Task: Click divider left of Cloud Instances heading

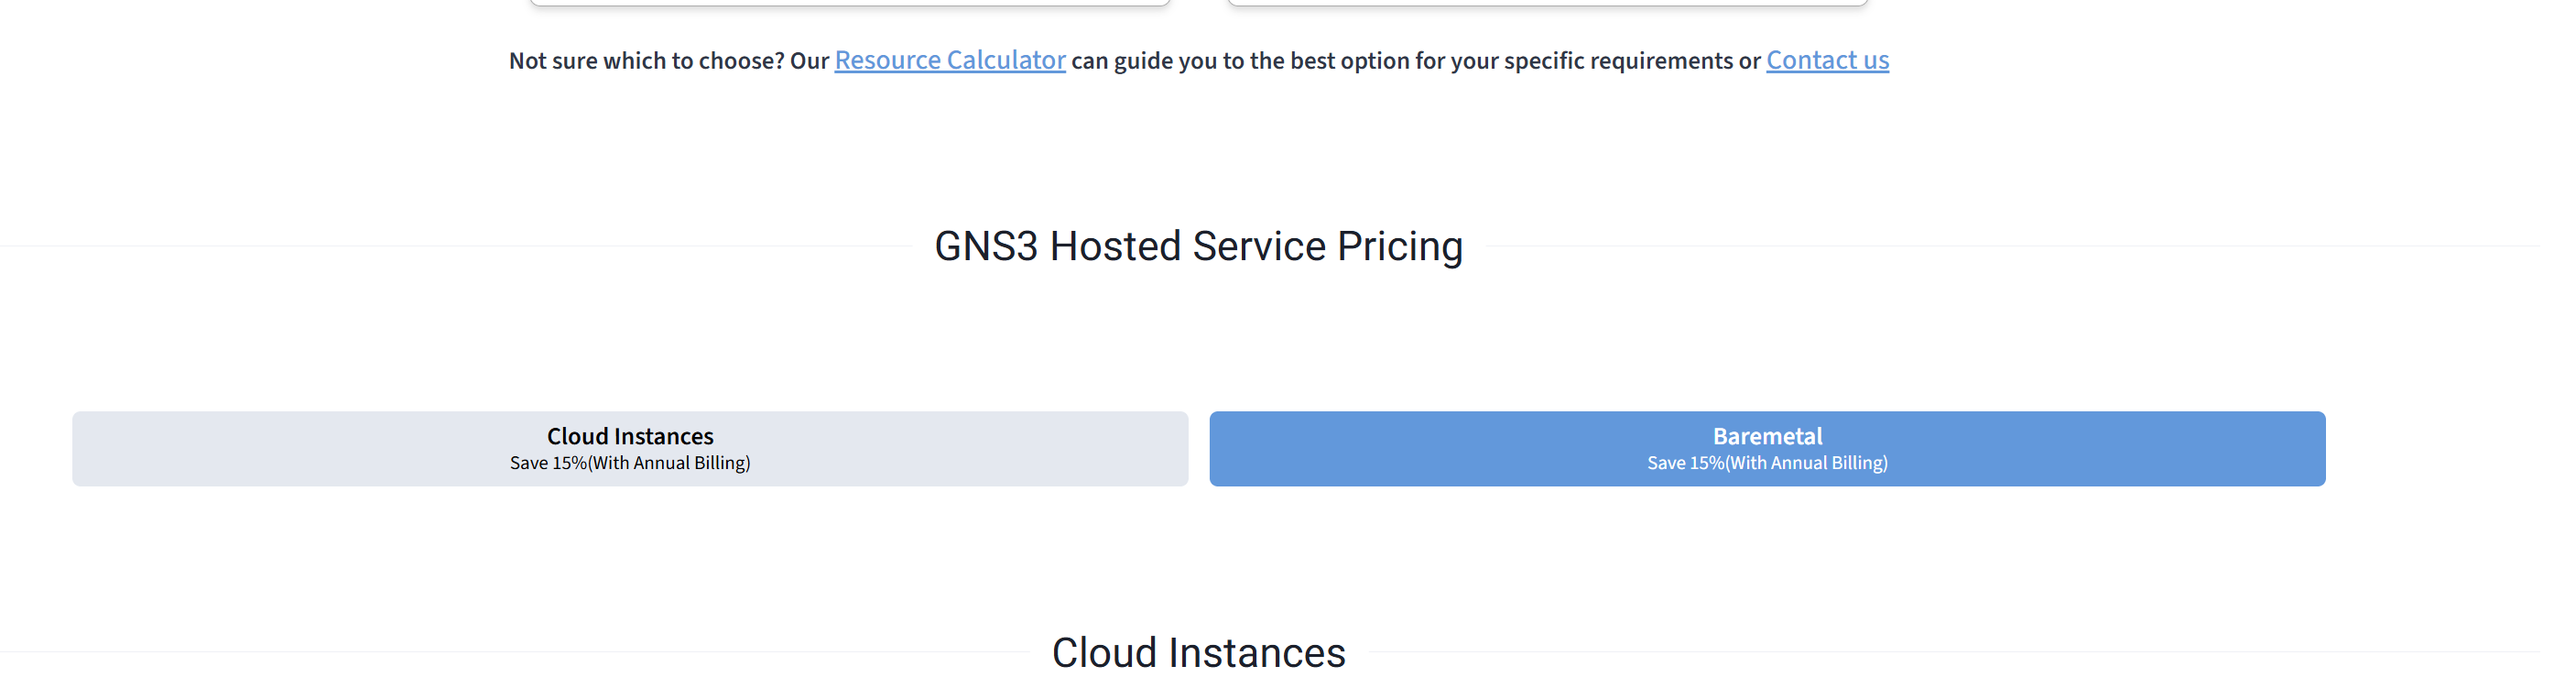Action: pyautogui.click(x=500, y=652)
